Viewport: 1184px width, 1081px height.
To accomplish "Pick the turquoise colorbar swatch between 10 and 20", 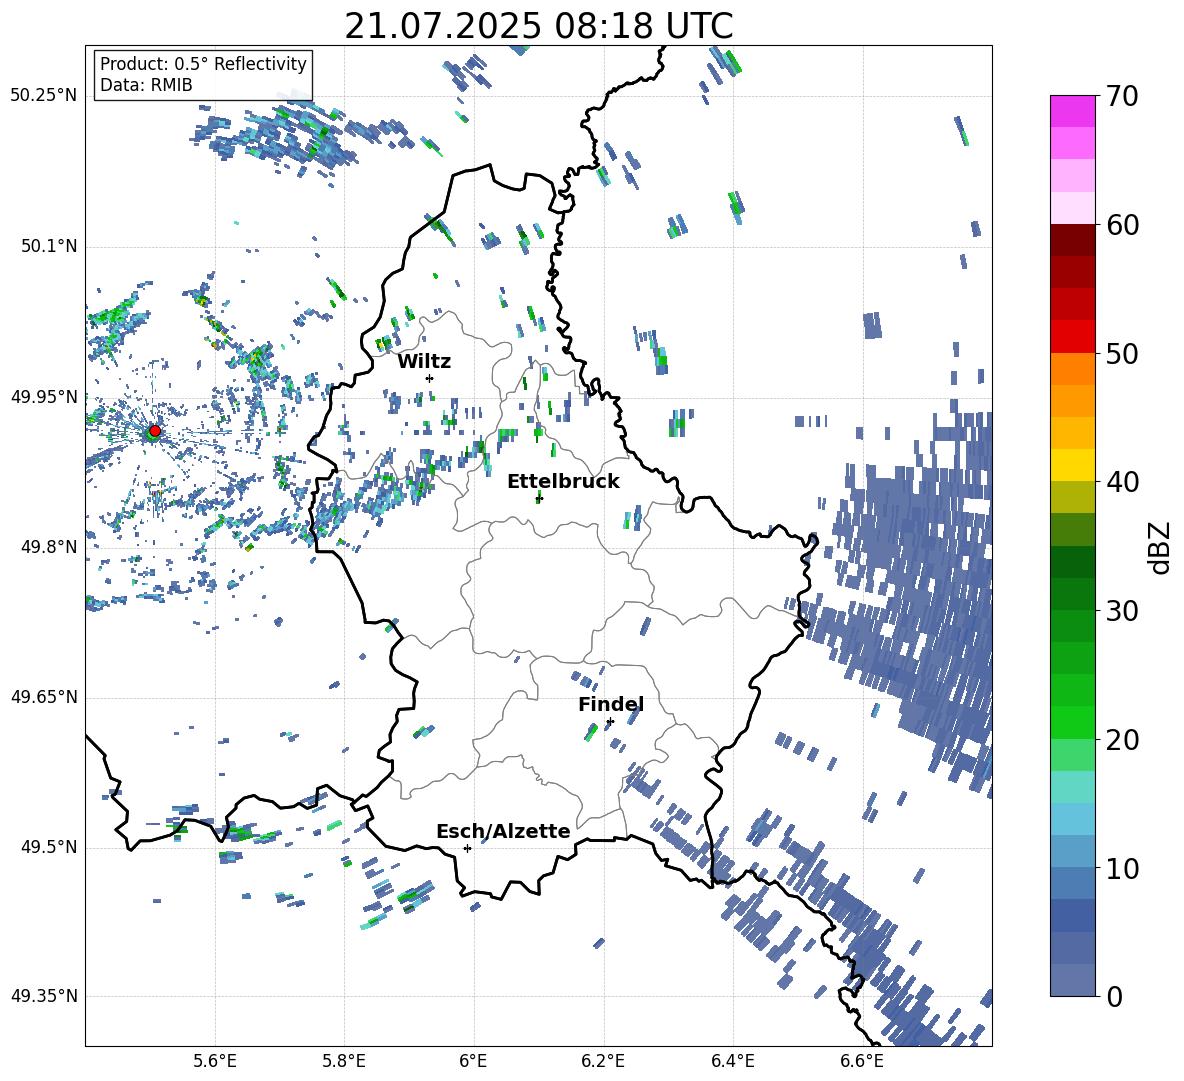I will click(x=1072, y=787).
